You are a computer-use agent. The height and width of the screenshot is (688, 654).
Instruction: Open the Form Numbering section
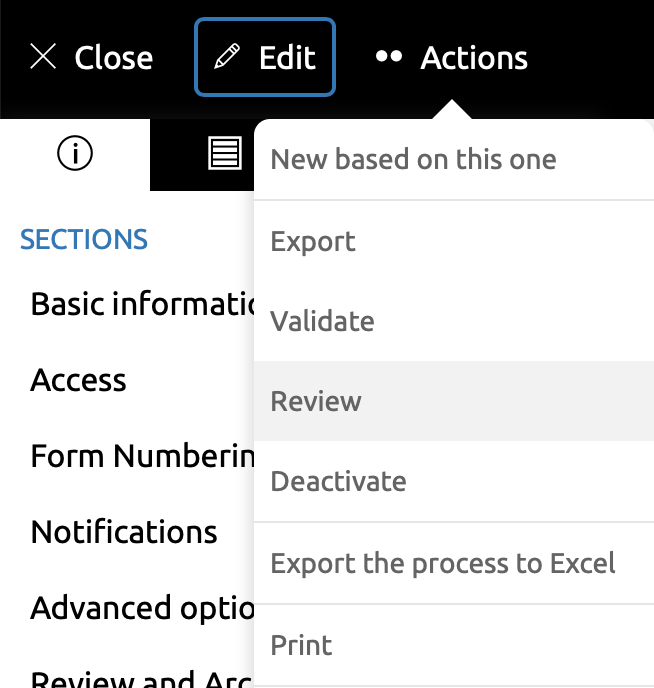140,456
